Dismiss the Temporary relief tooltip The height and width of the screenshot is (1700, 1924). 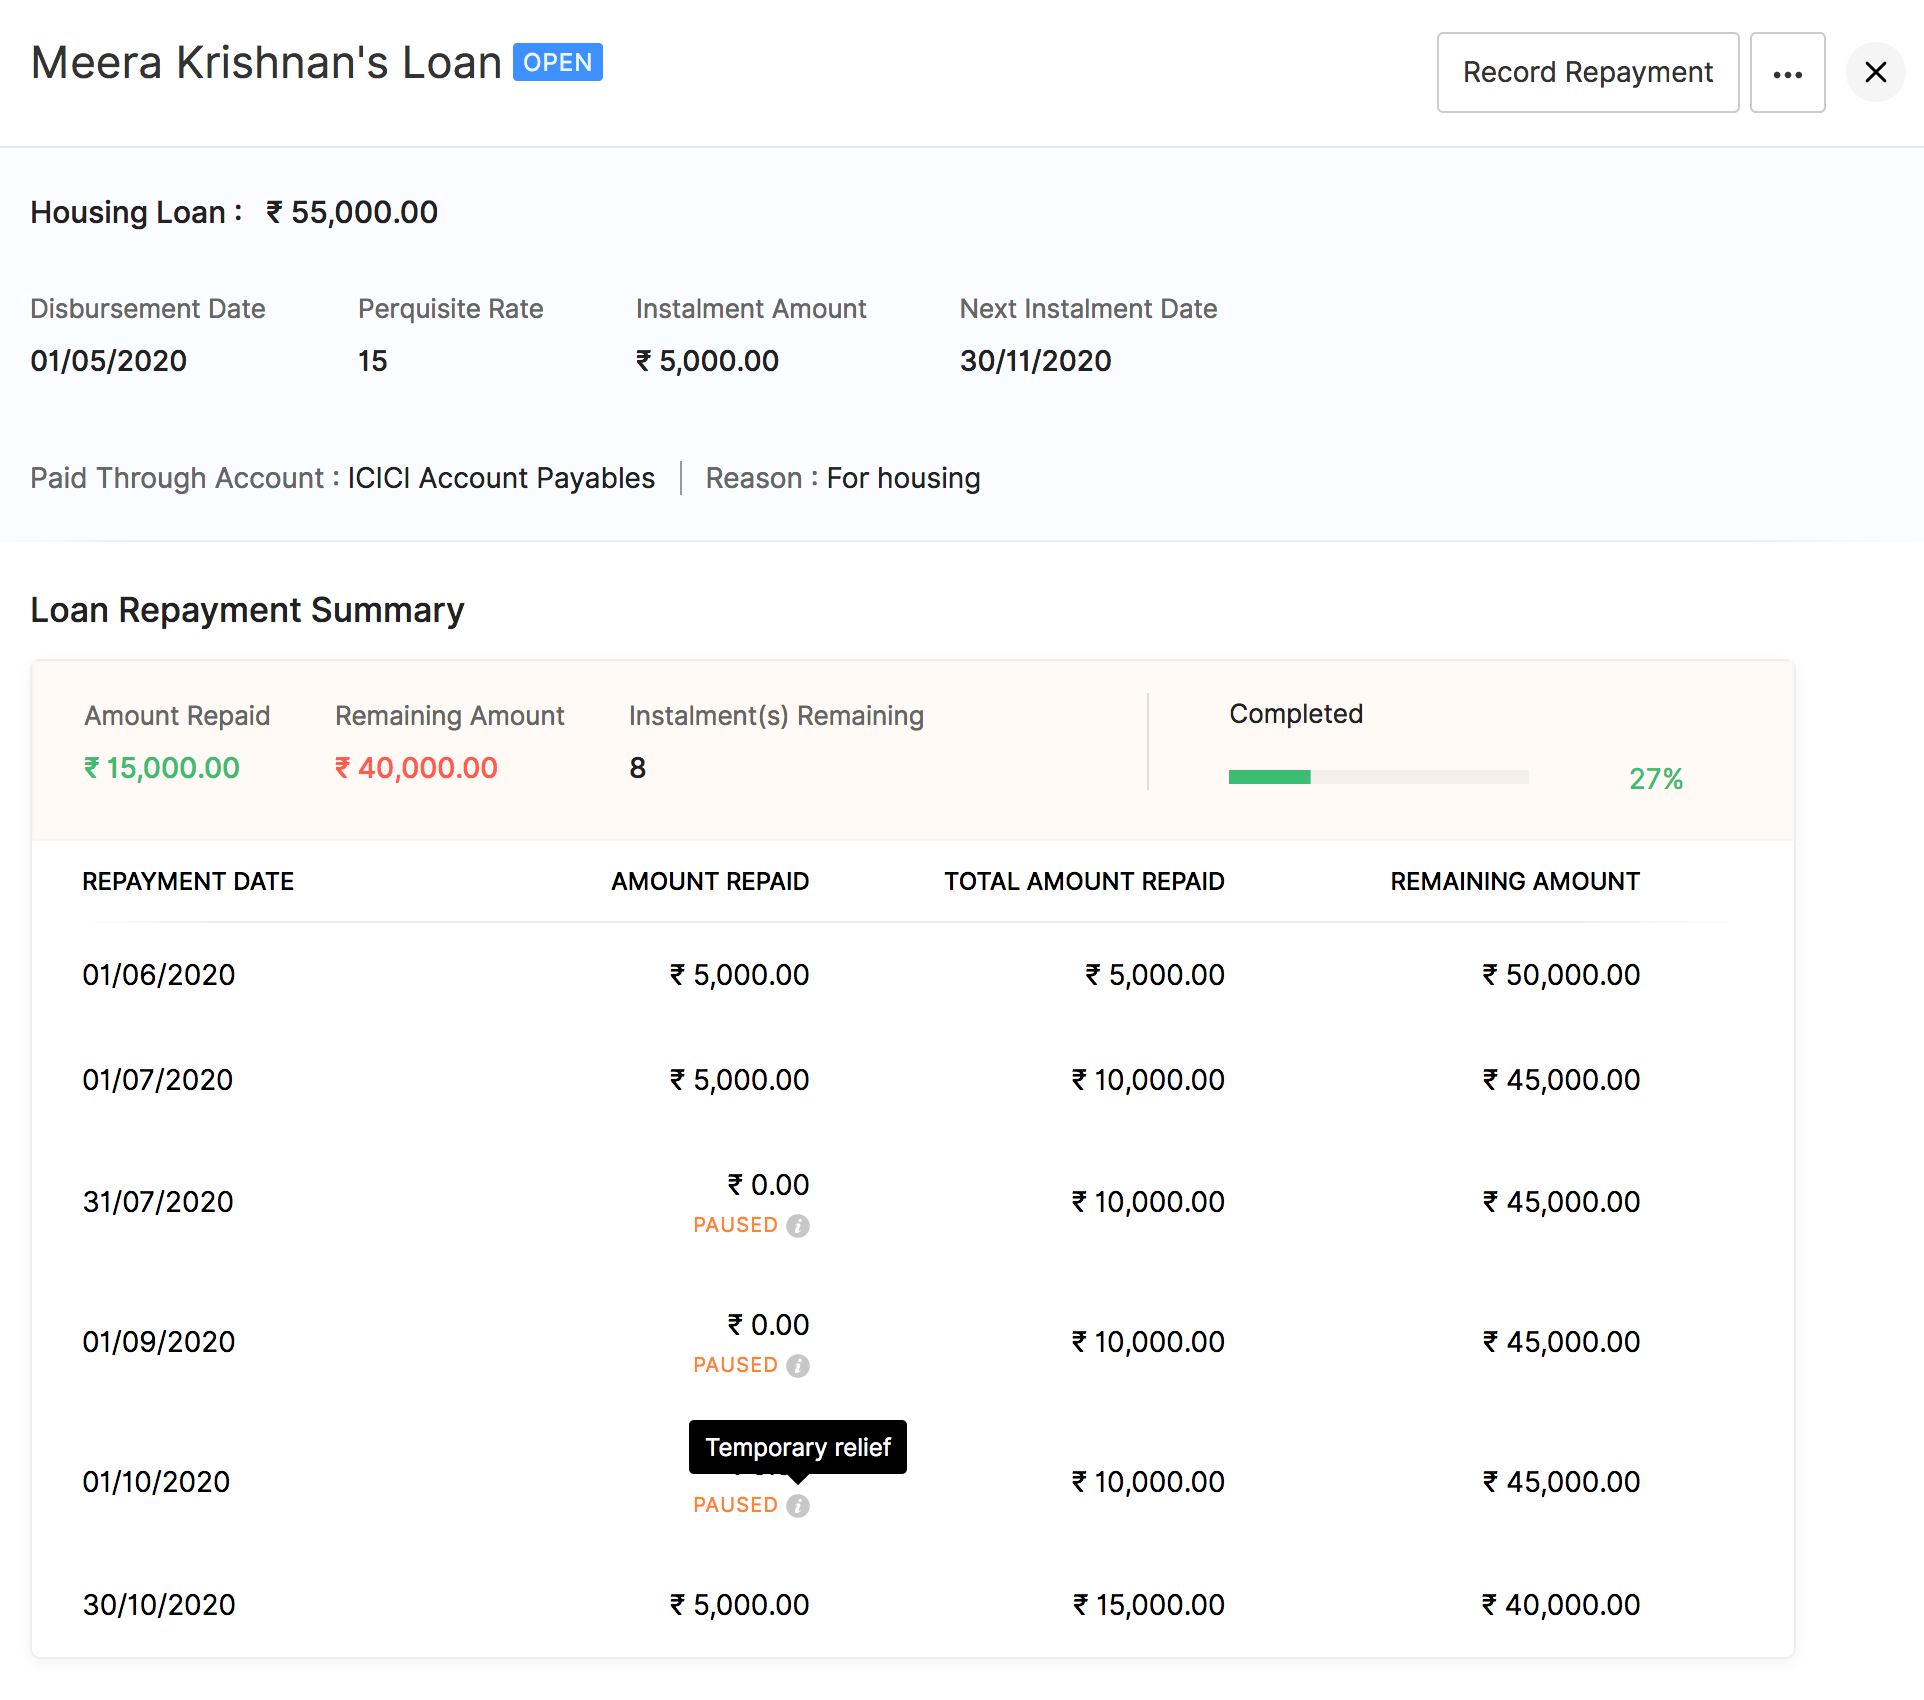click(797, 1446)
